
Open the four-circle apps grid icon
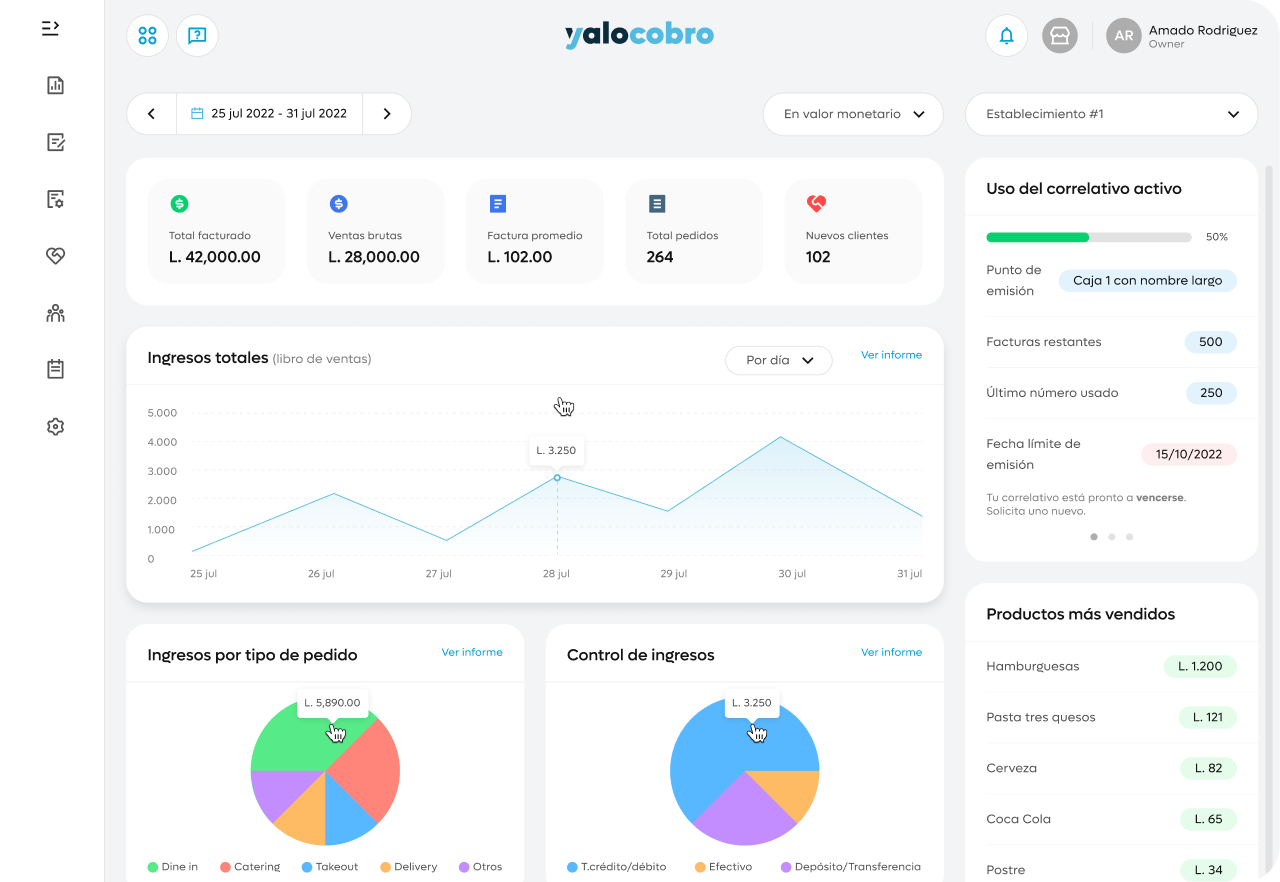(x=147, y=36)
